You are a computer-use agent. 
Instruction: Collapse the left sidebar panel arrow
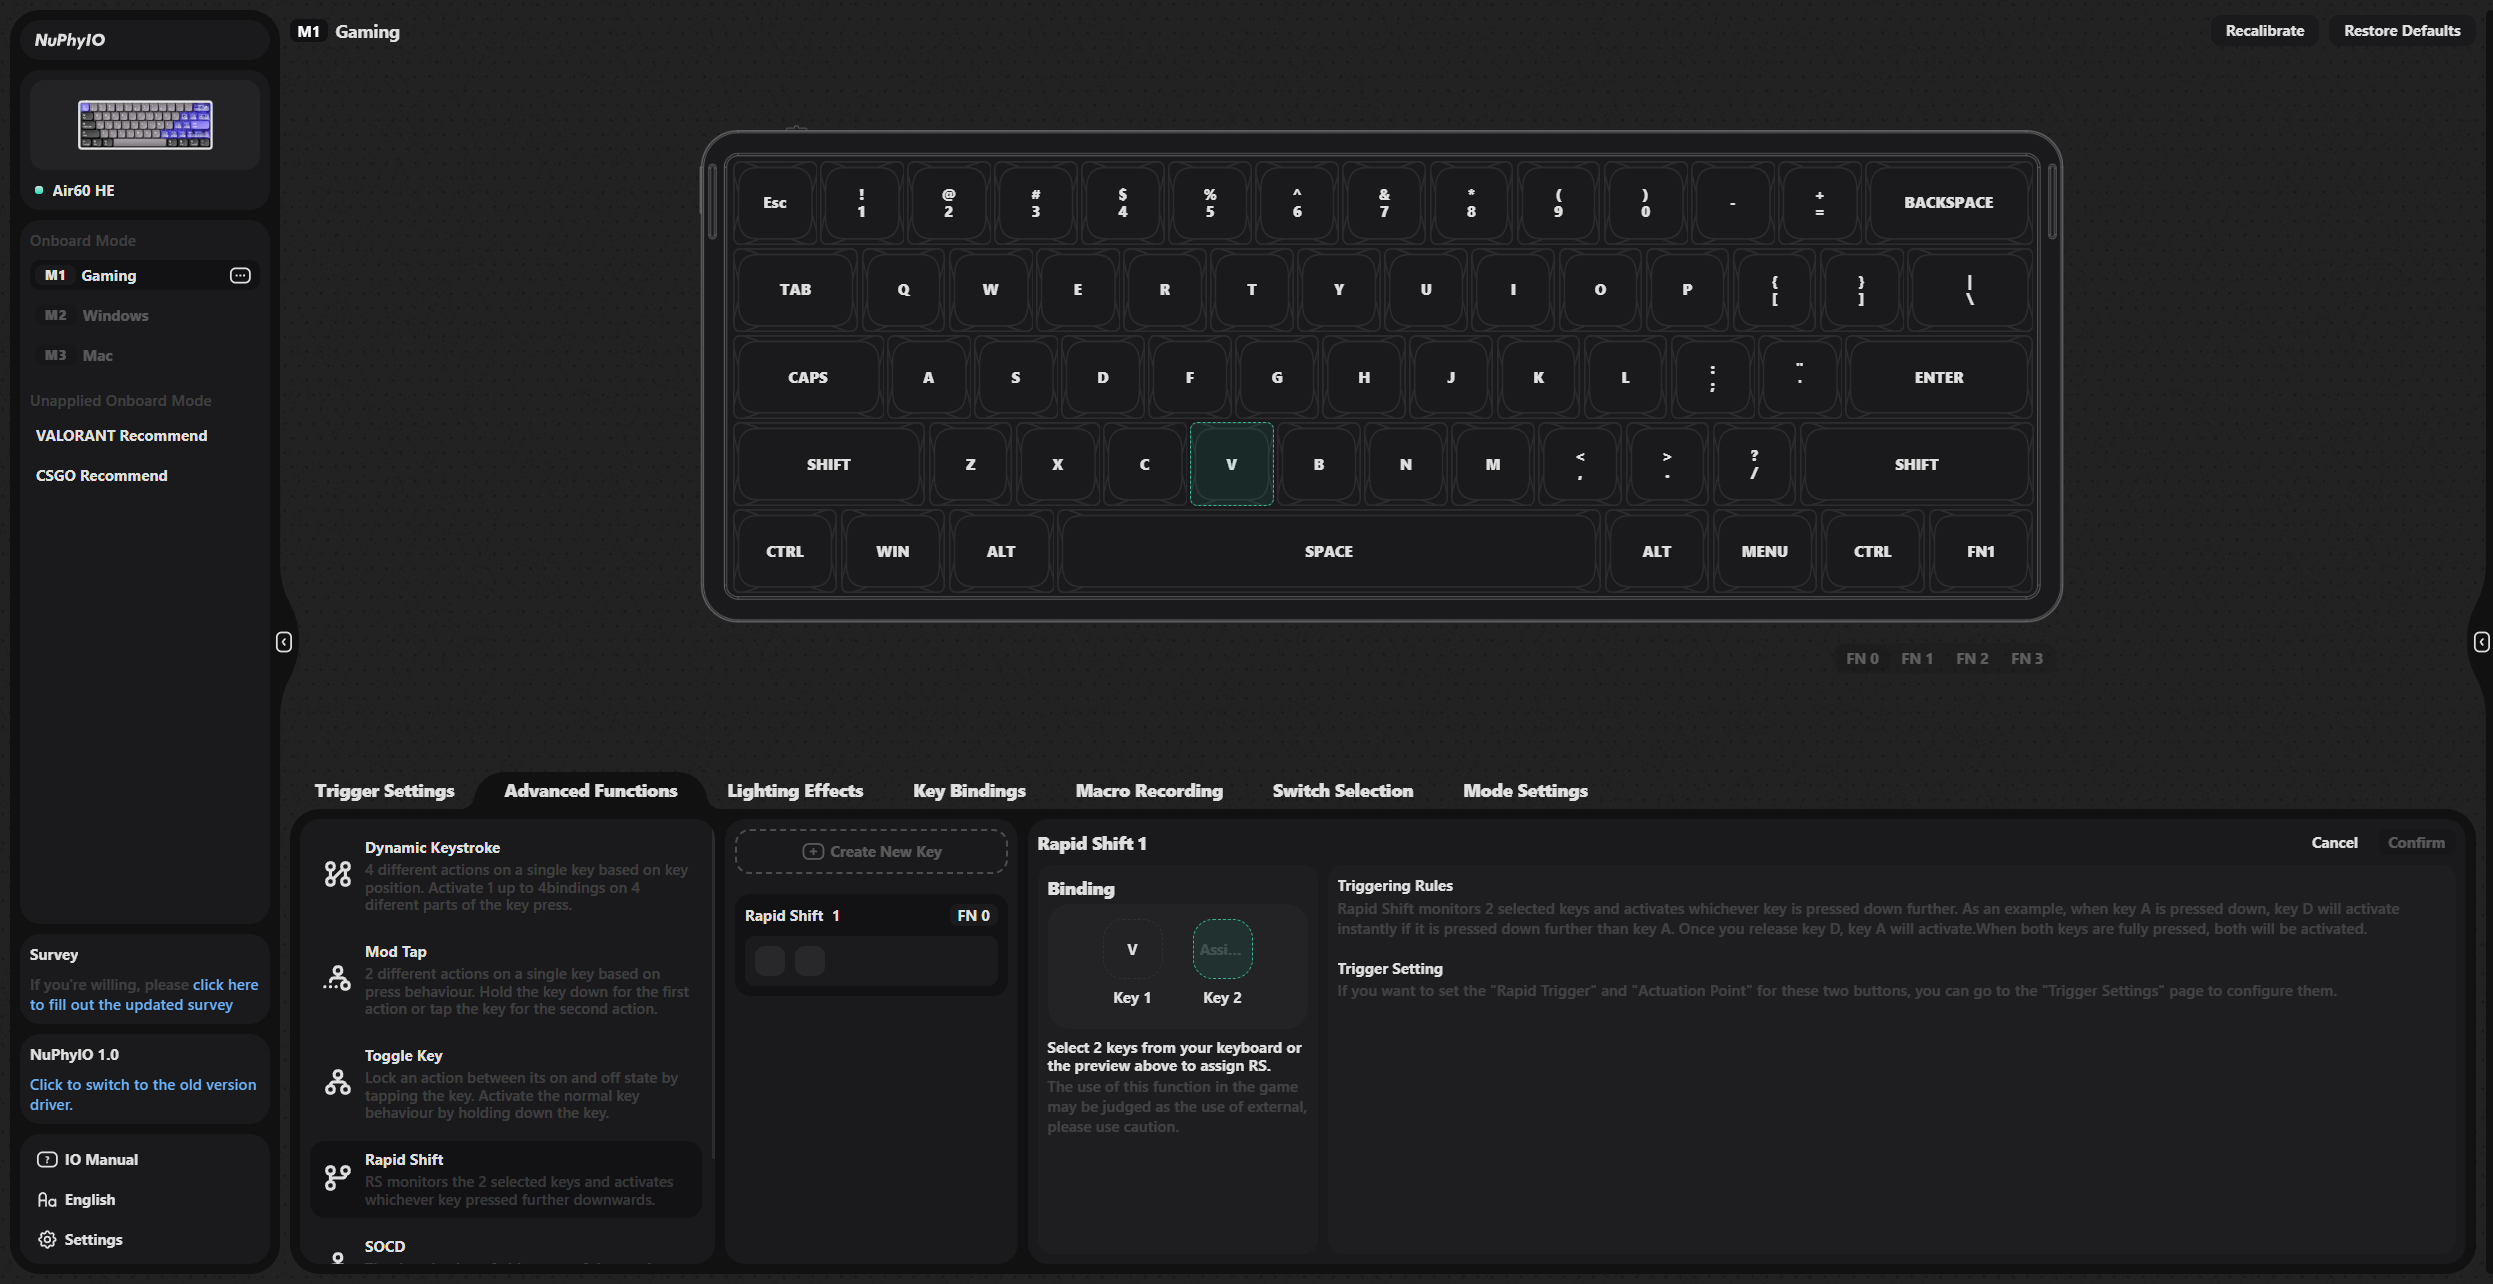[284, 642]
